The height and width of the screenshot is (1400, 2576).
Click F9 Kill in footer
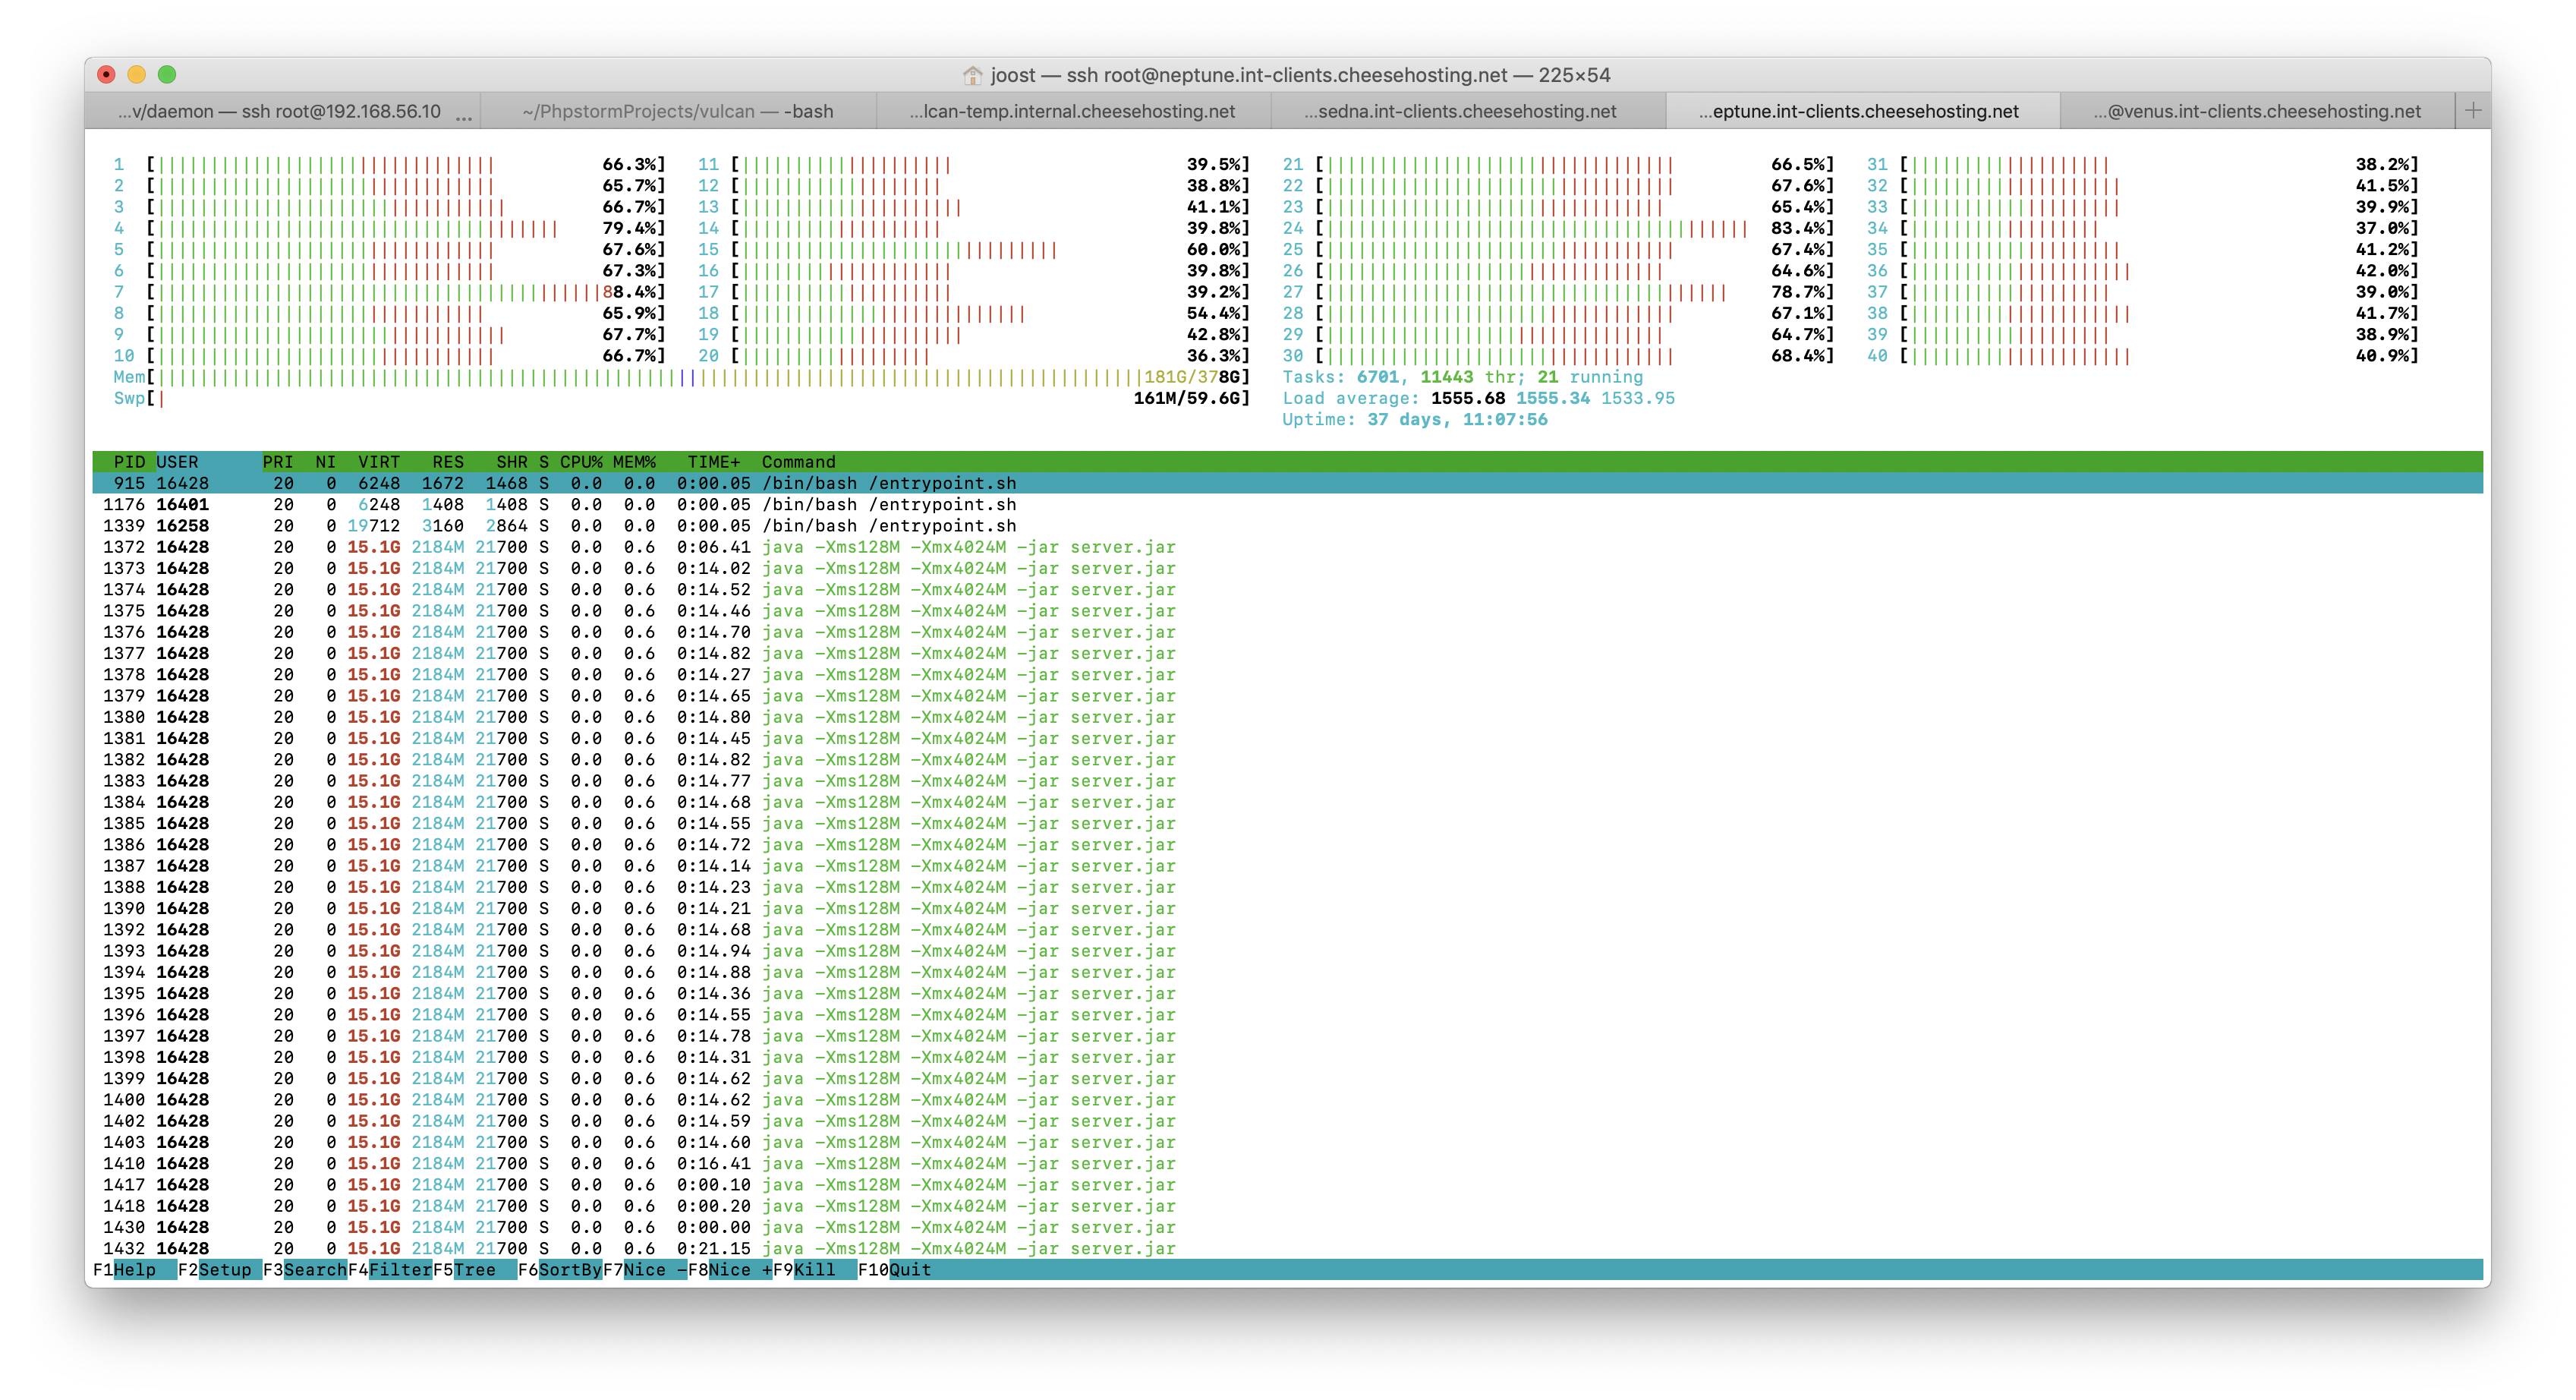point(814,1270)
